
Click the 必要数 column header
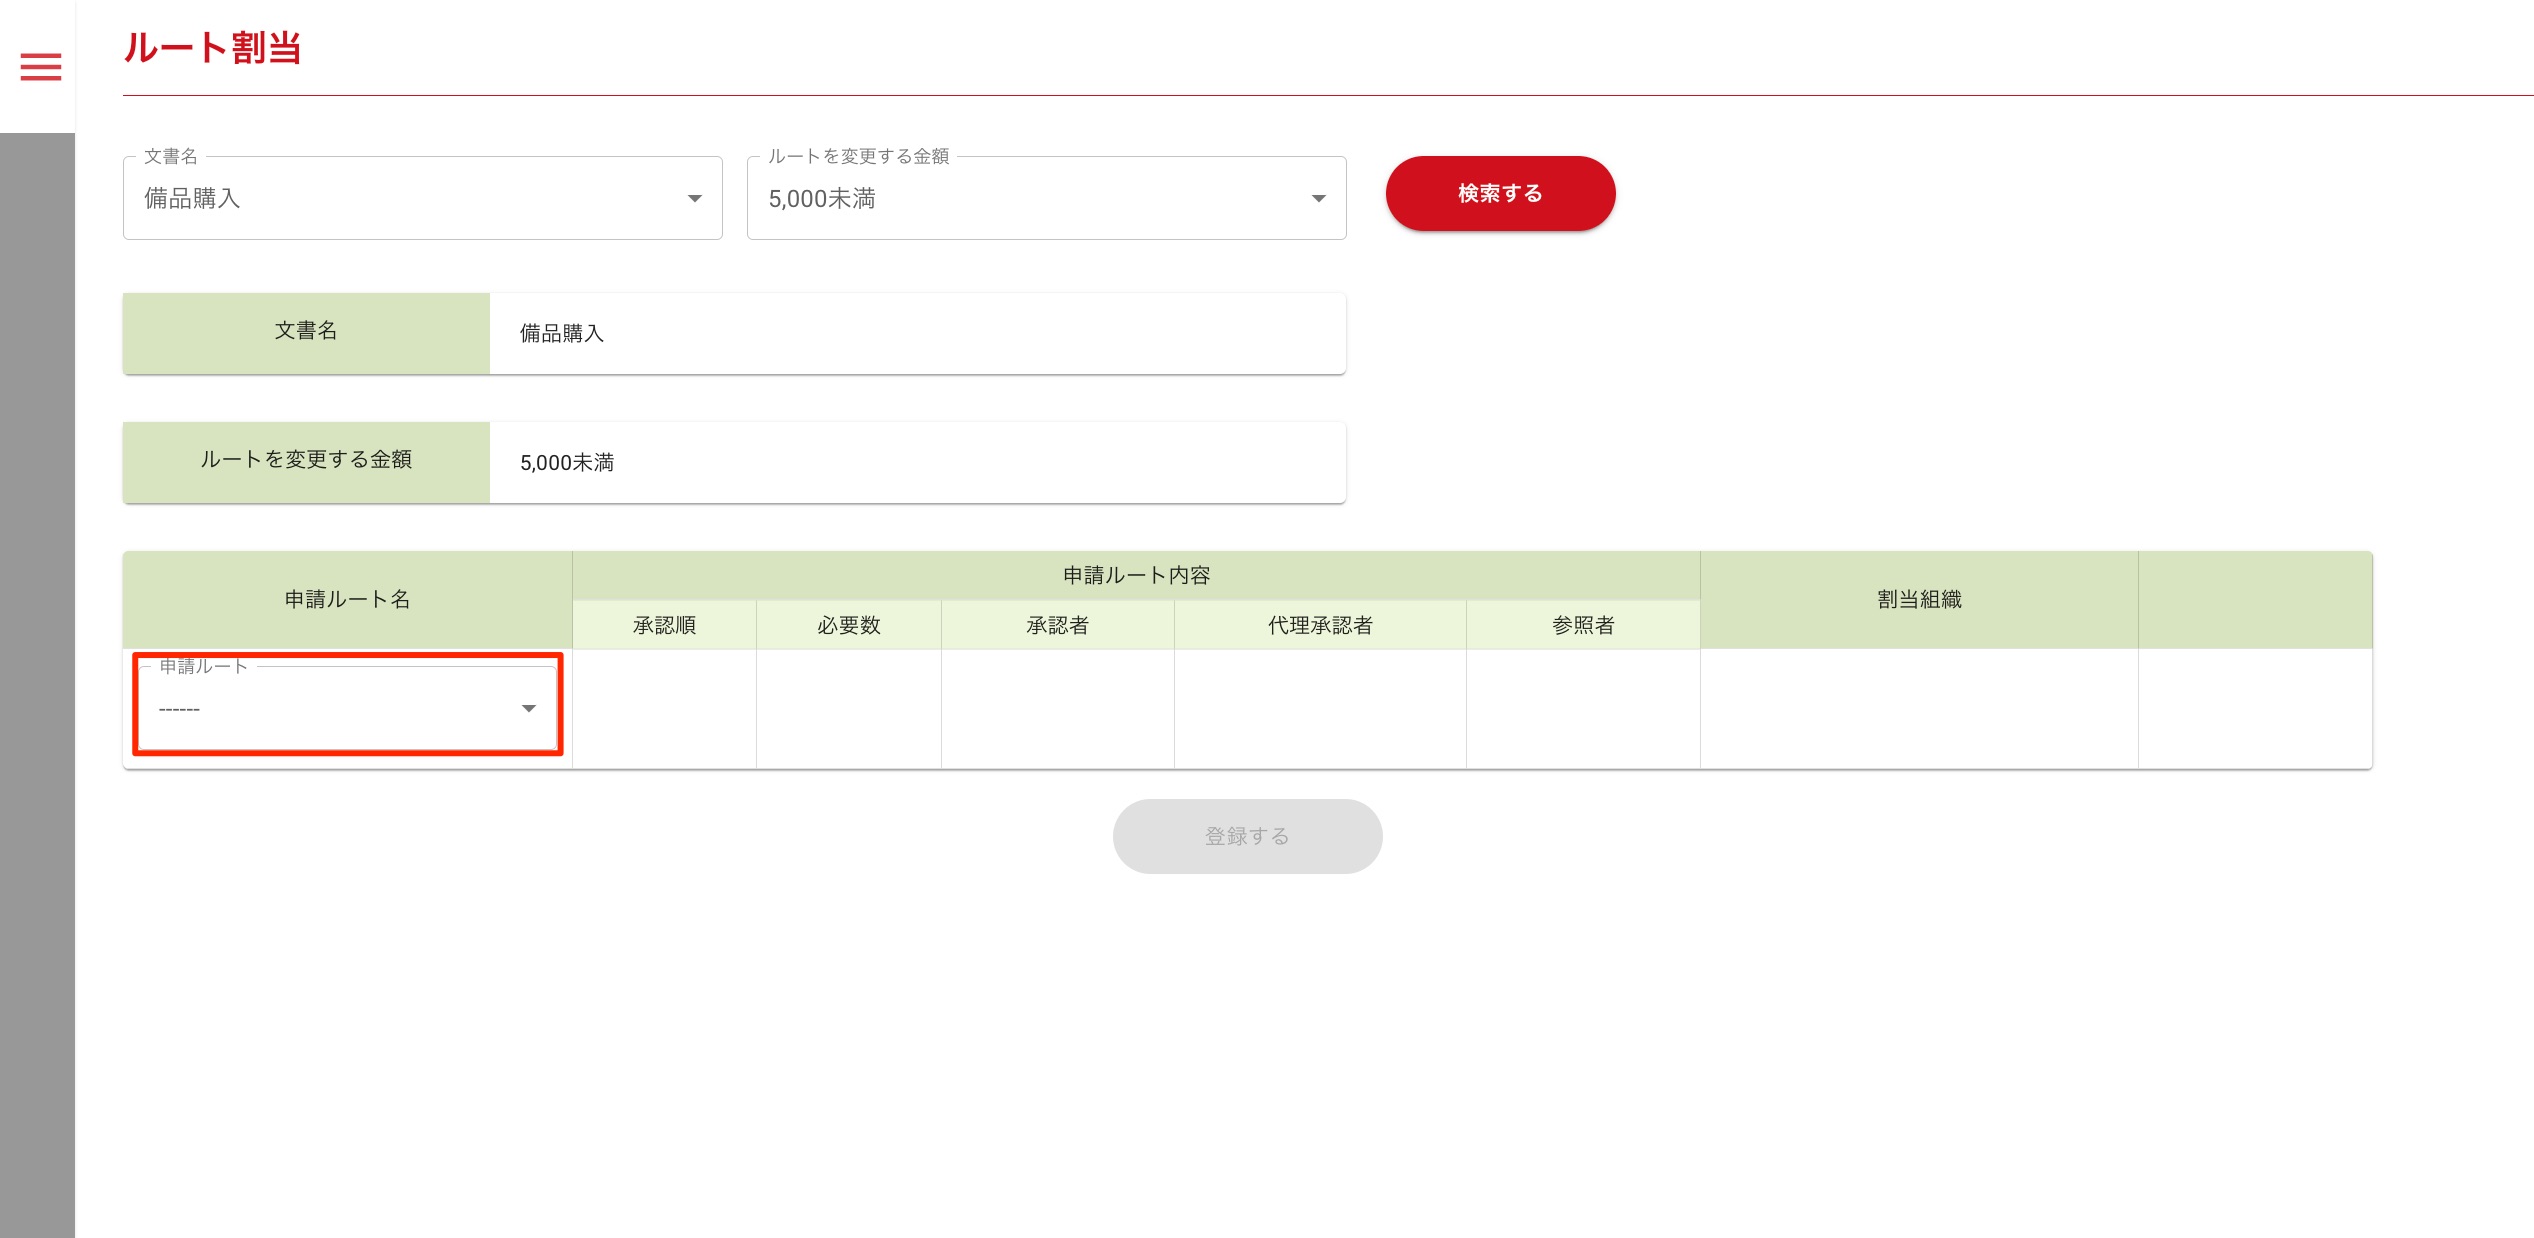point(848,625)
